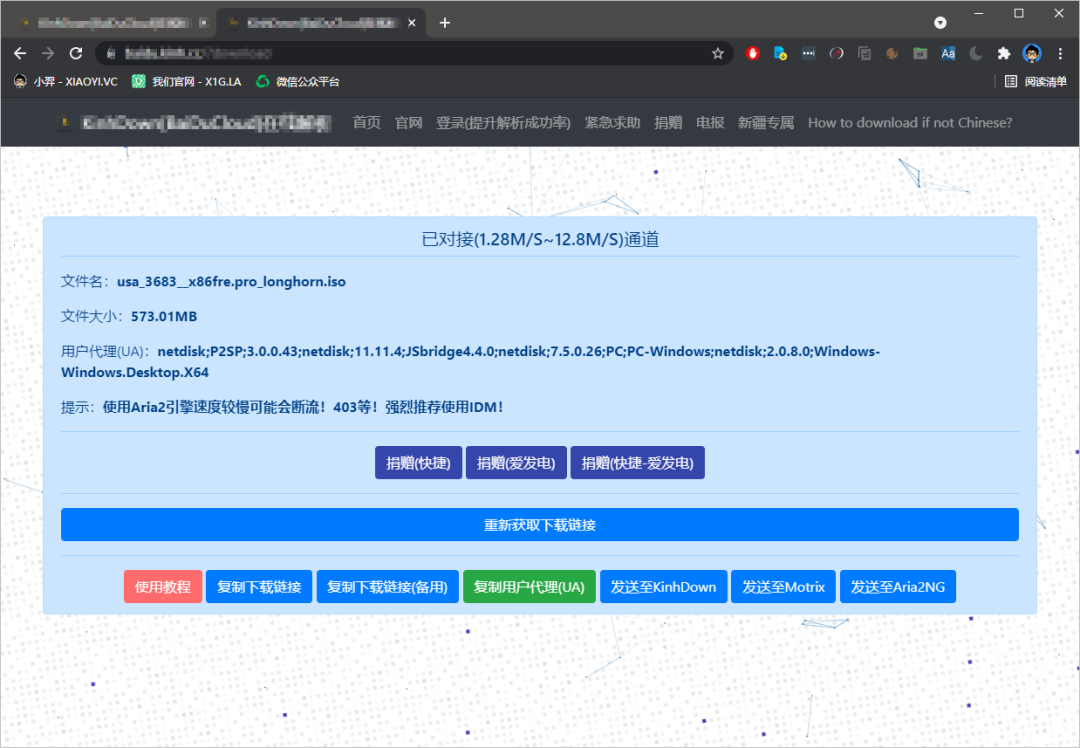Send download via 发送至KinhDown button

[663, 587]
